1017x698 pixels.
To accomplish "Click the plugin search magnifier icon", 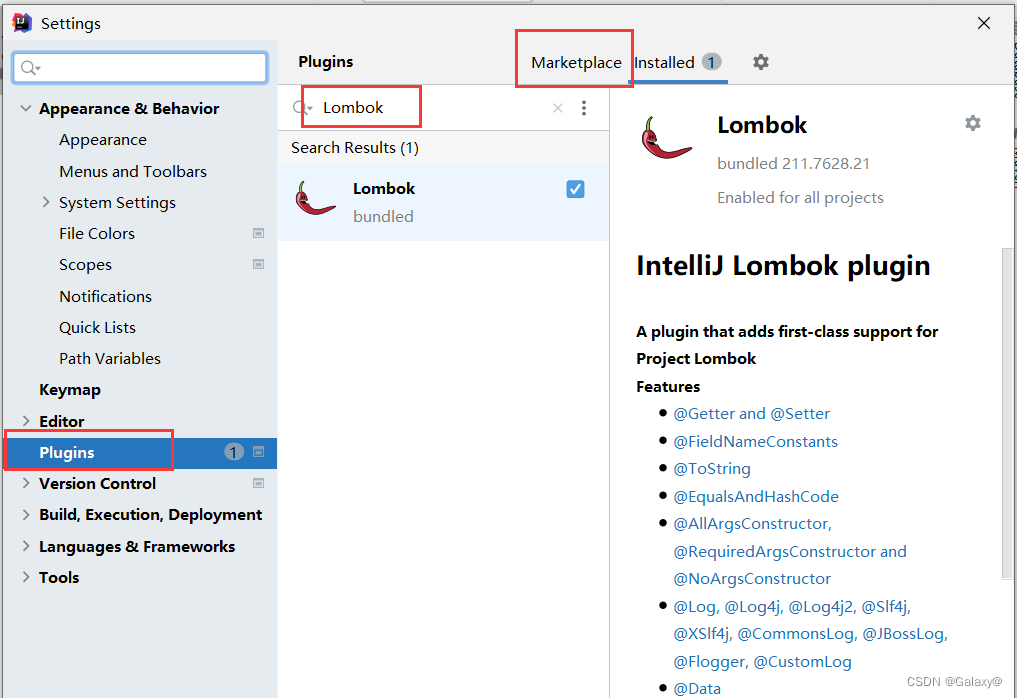I will point(302,108).
